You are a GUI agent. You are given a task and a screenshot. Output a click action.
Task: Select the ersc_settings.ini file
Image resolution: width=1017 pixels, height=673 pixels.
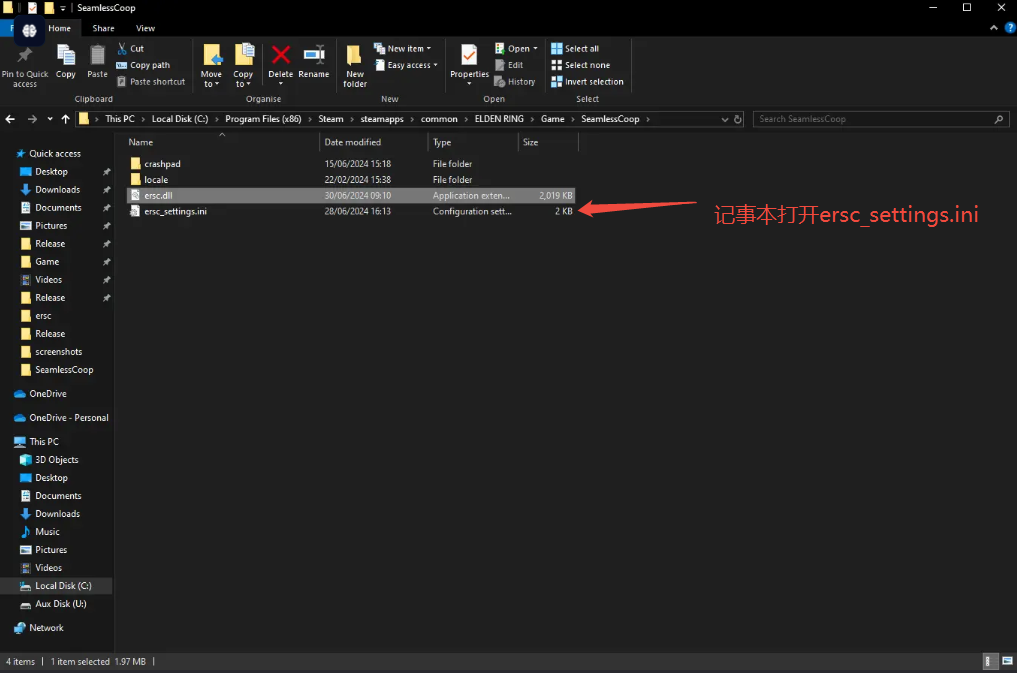pyautogui.click(x=175, y=212)
